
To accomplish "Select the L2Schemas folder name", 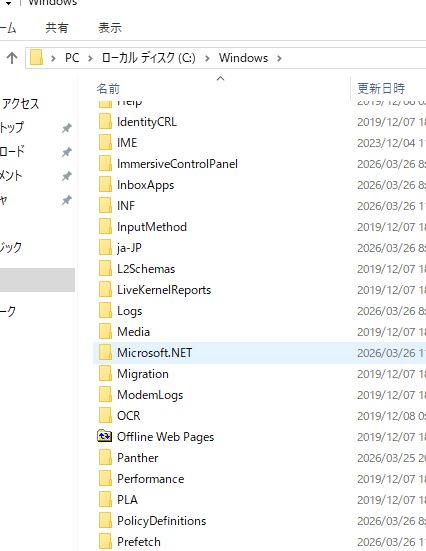I will tap(146, 269).
